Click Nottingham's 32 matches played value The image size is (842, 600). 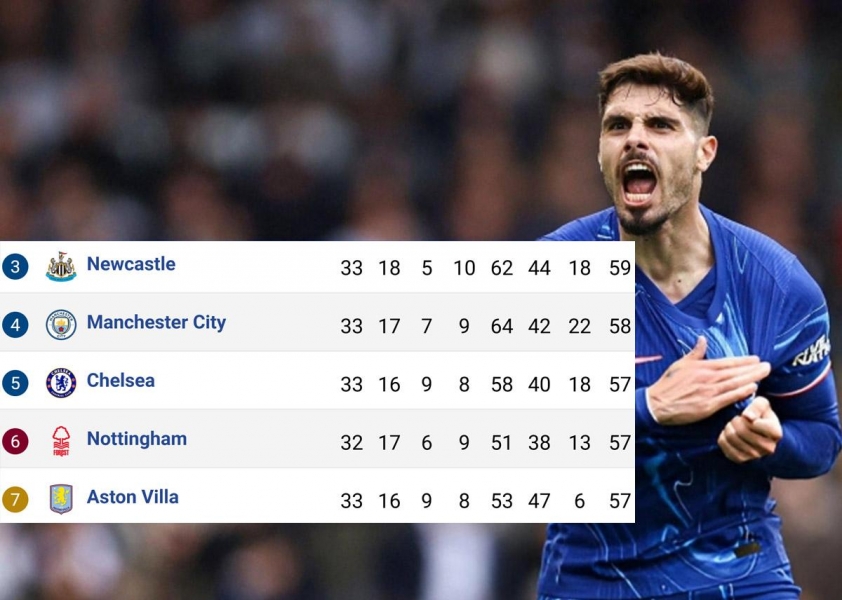coord(351,443)
